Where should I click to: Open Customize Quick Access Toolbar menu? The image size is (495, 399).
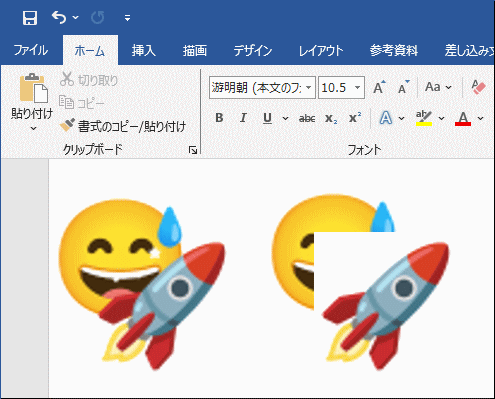pyautogui.click(x=127, y=18)
